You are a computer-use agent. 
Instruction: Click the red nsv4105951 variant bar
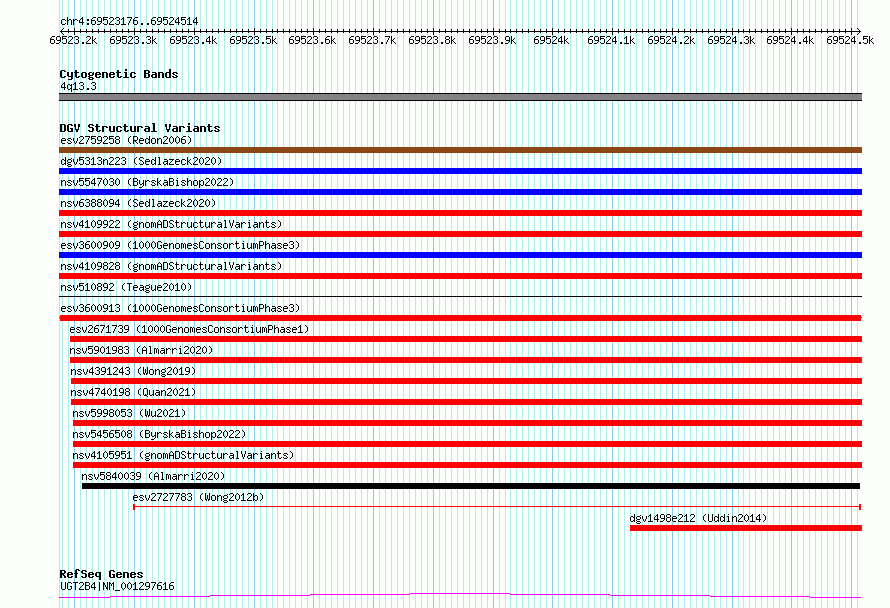click(x=468, y=465)
